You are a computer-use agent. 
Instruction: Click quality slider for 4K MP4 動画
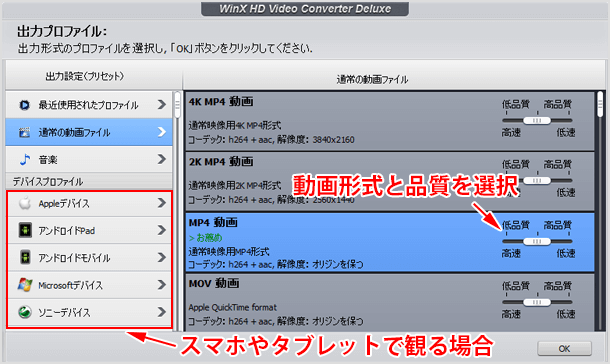(537, 121)
